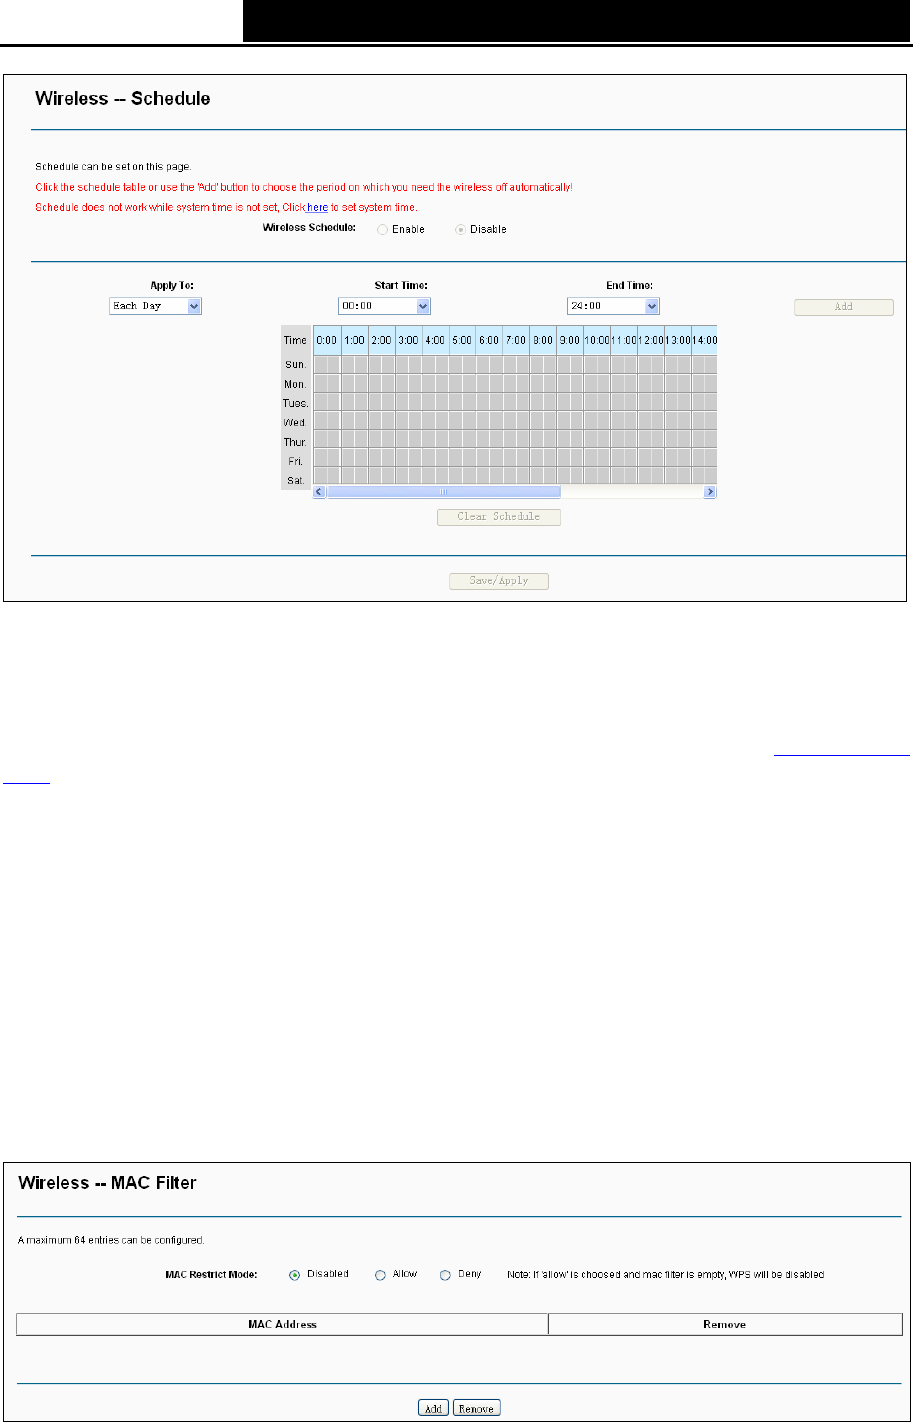Click the Wed. row label
The height and width of the screenshot is (1422, 913).
point(296,422)
